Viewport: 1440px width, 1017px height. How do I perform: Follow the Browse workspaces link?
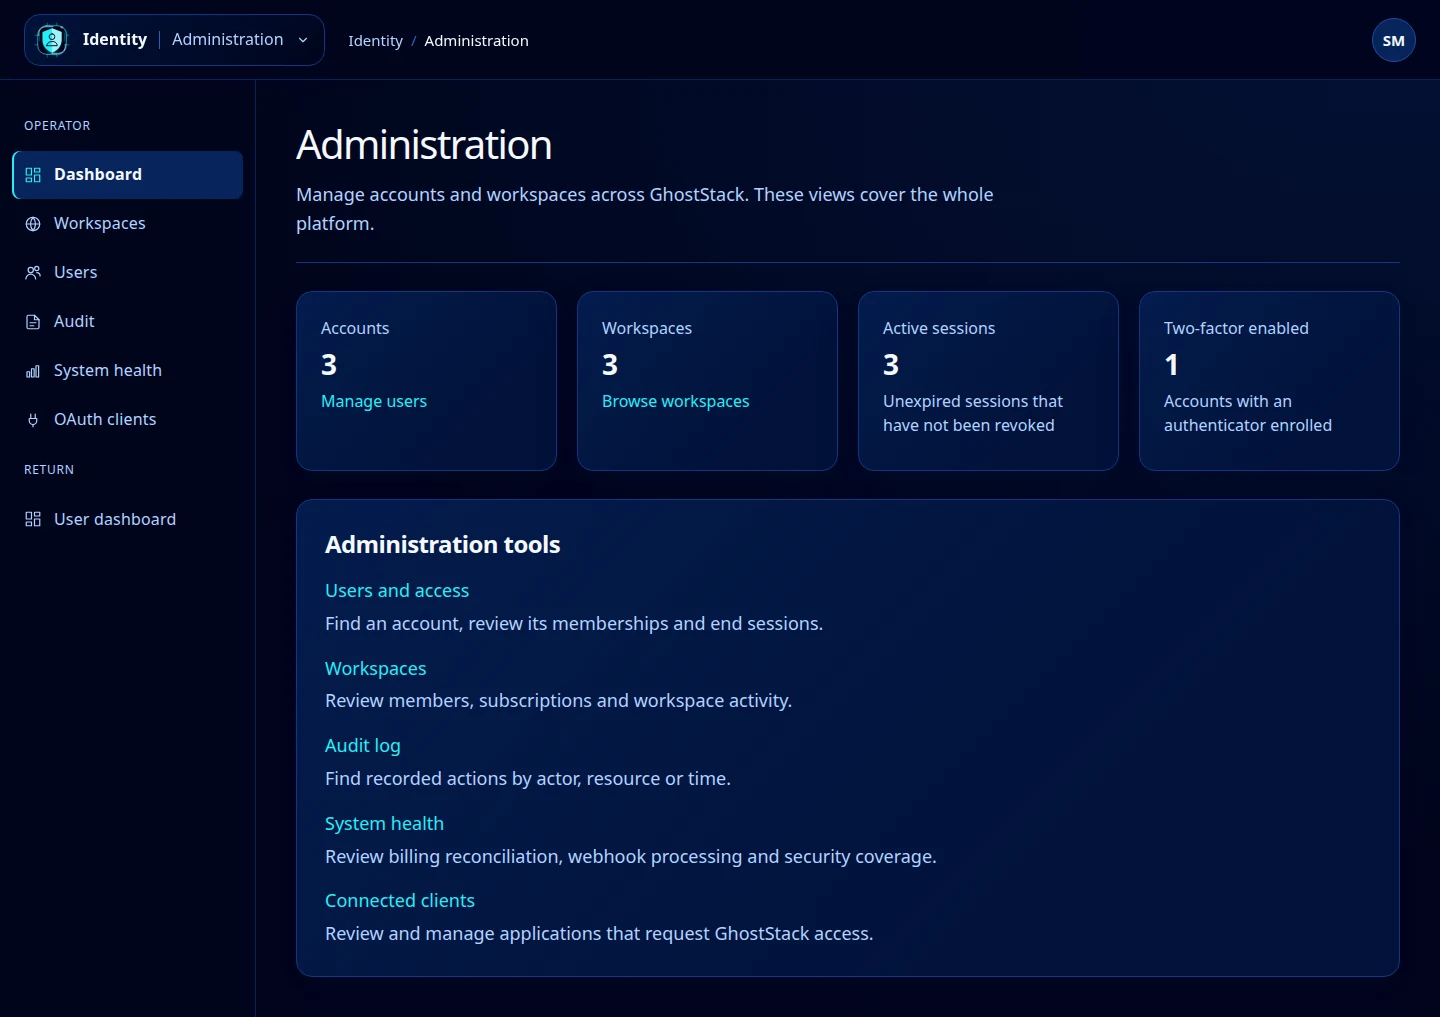pyautogui.click(x=675, y=401)
